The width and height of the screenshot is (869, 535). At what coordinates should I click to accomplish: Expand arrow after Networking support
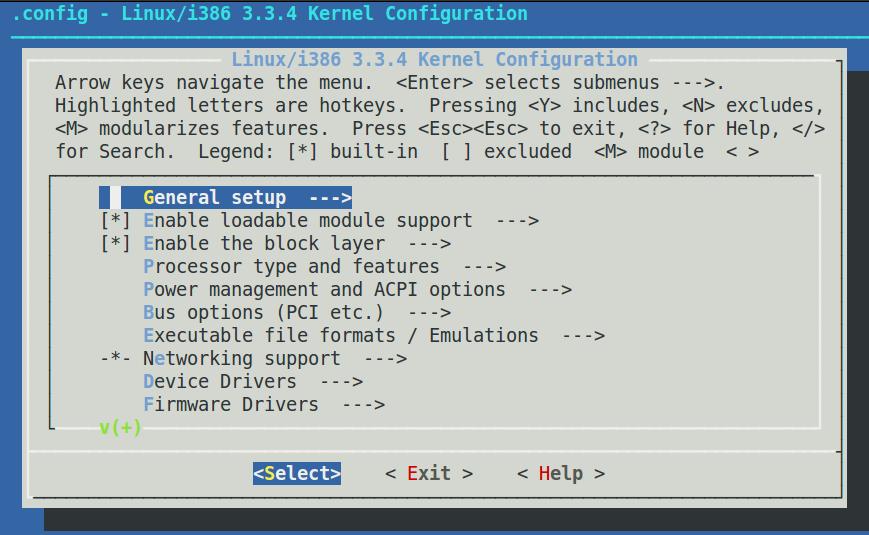point(386,359)
